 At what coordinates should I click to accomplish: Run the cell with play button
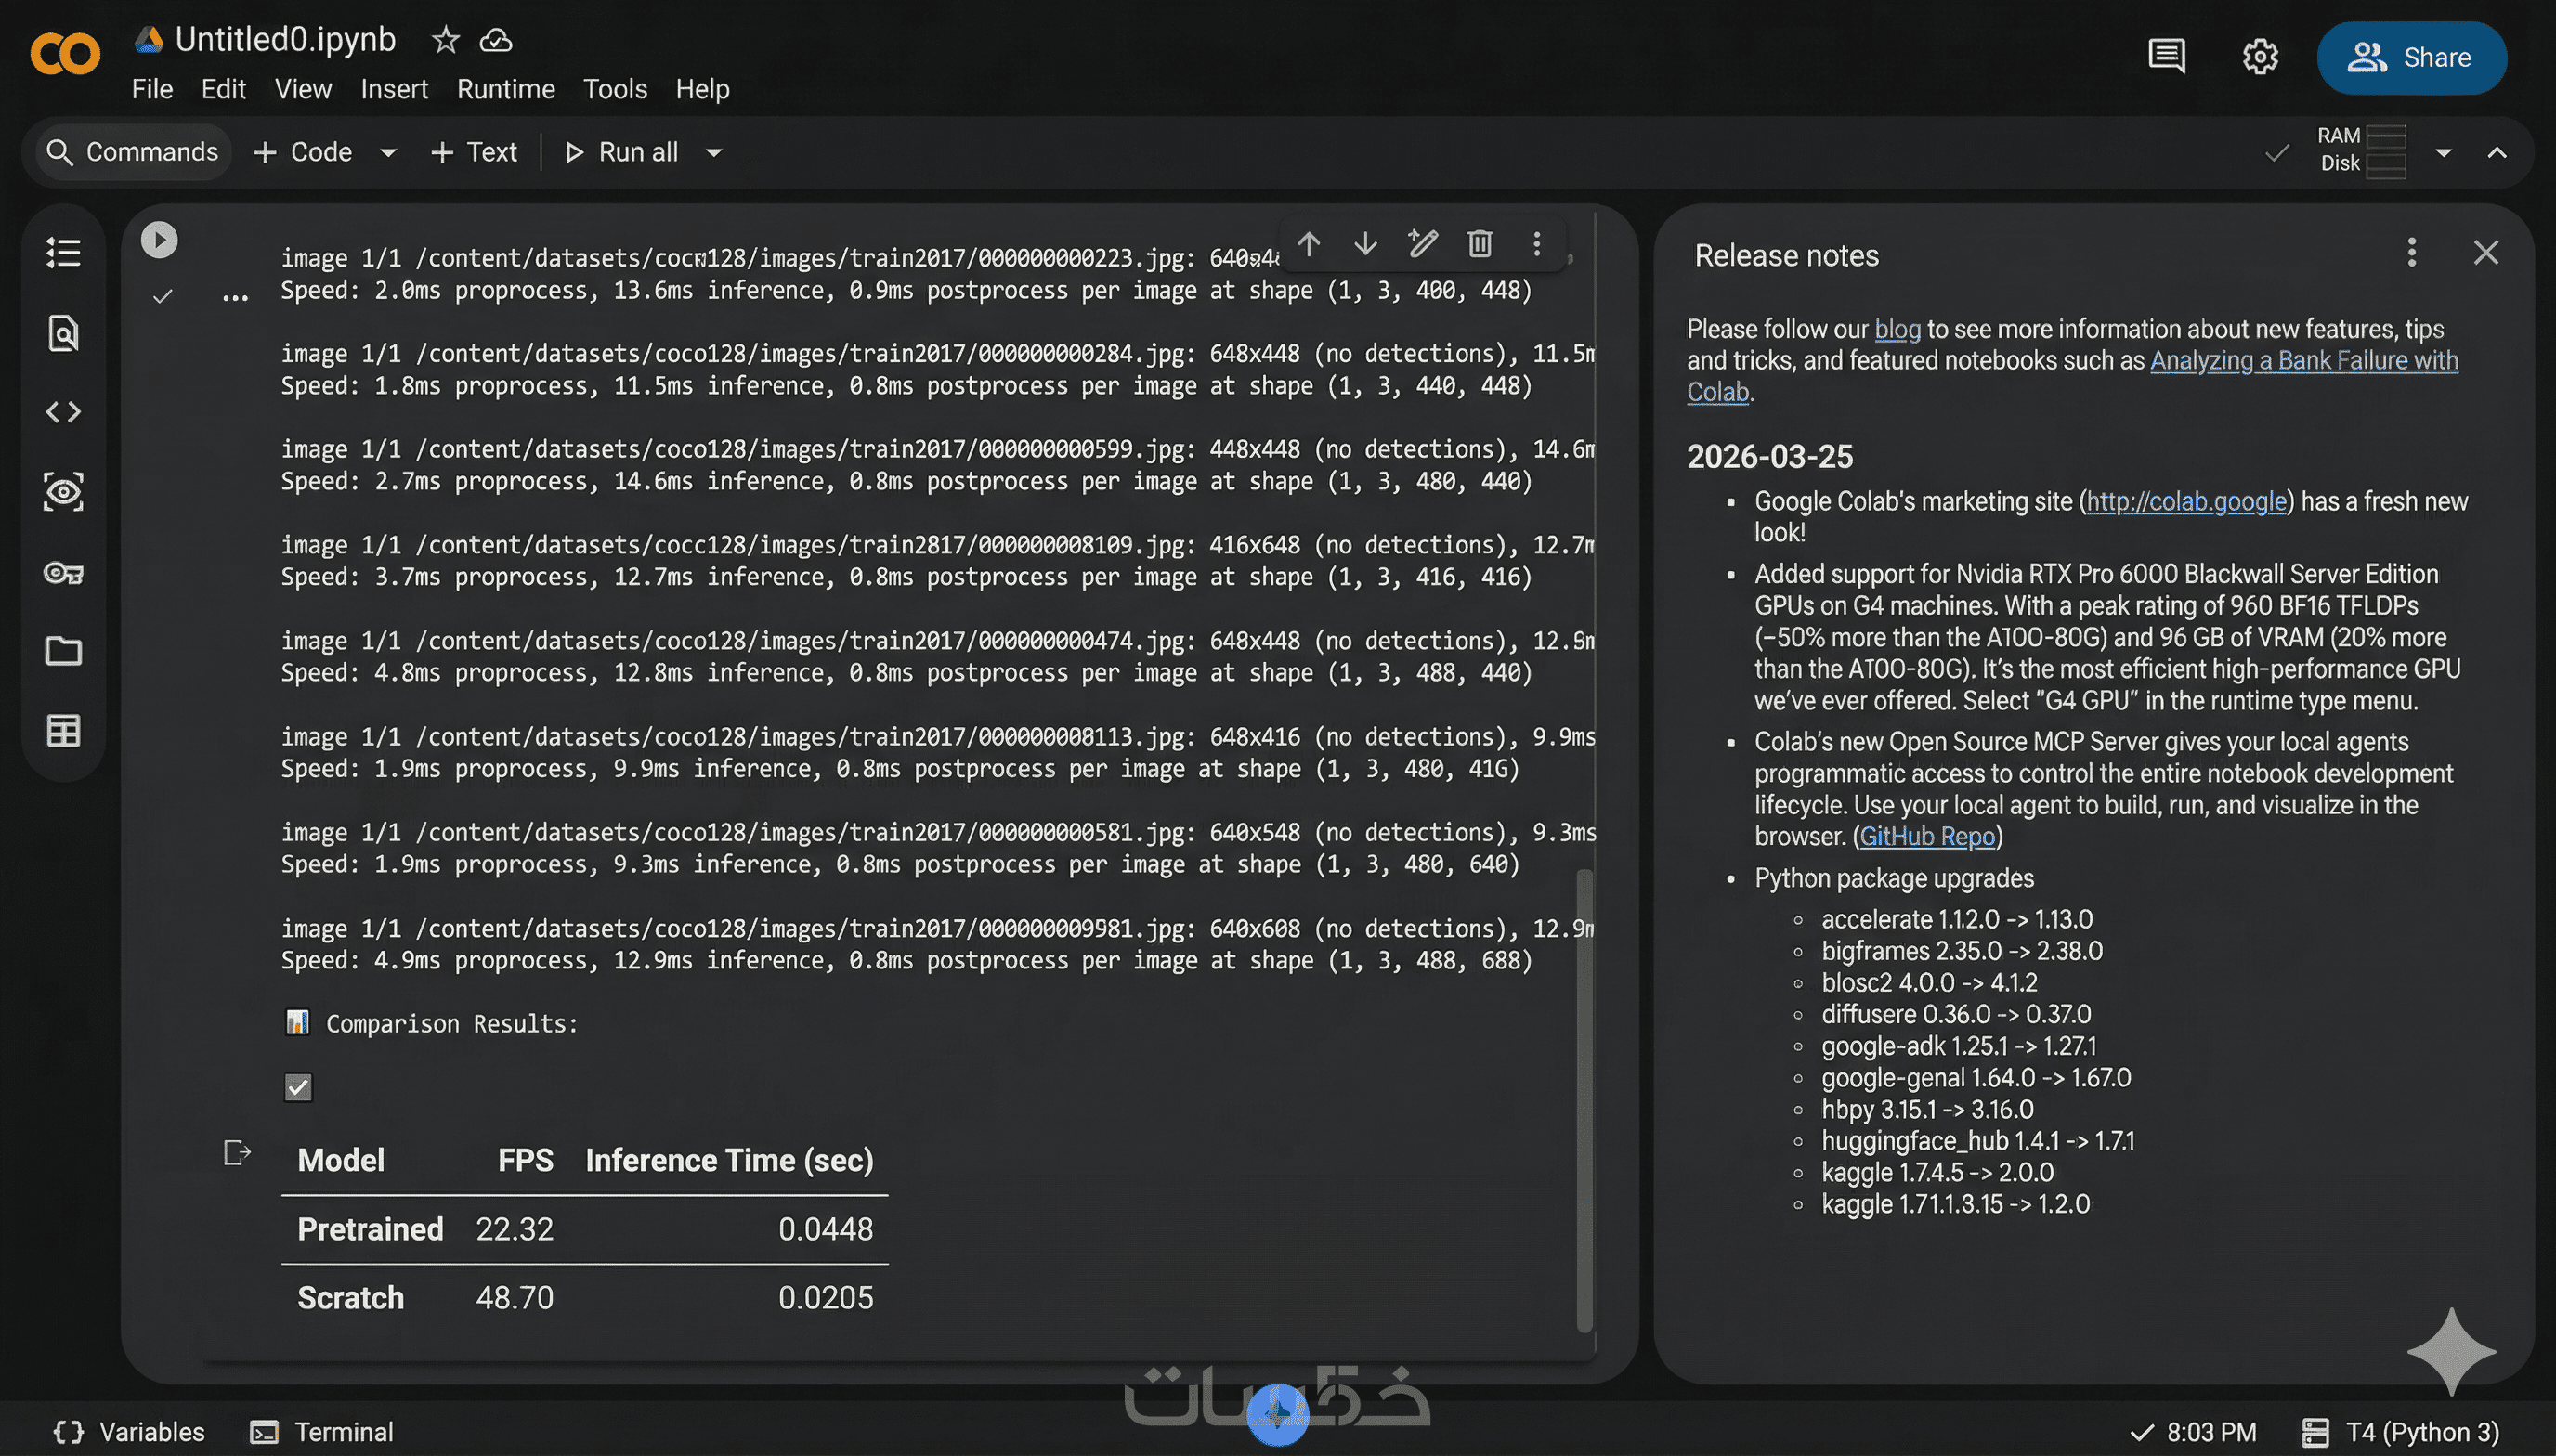[x=159, y=240]
